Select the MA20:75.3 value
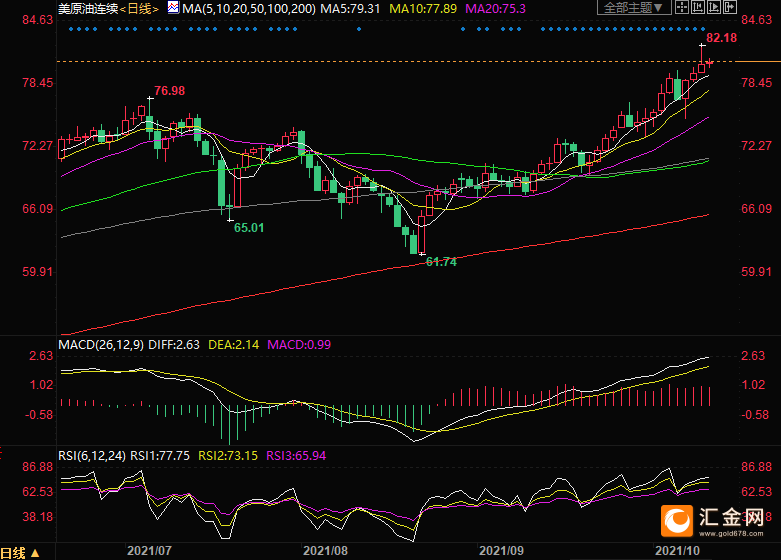The height and width of the screenshot is (560, 781). click(495, 8)
